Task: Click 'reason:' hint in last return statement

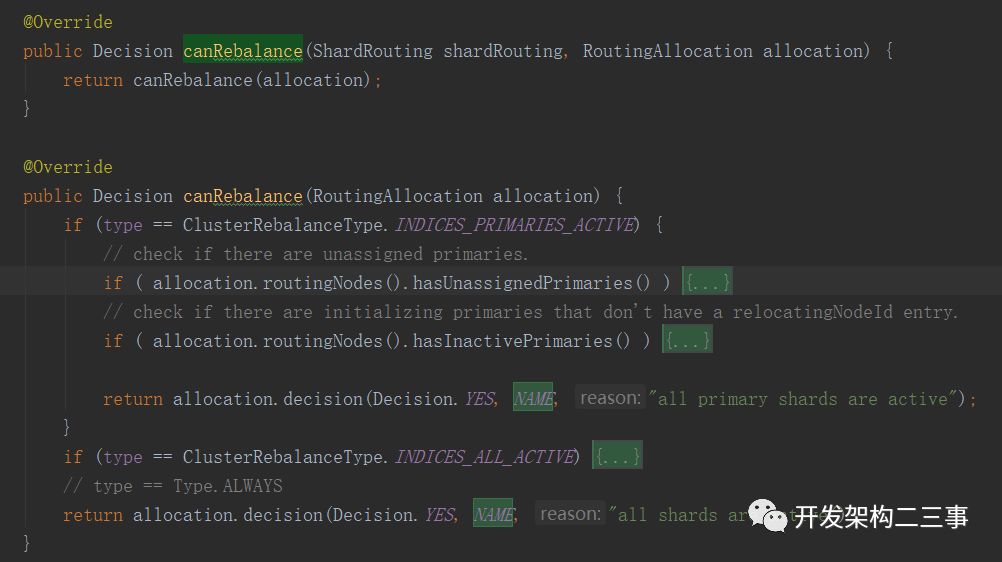Action: coord(570,513)
